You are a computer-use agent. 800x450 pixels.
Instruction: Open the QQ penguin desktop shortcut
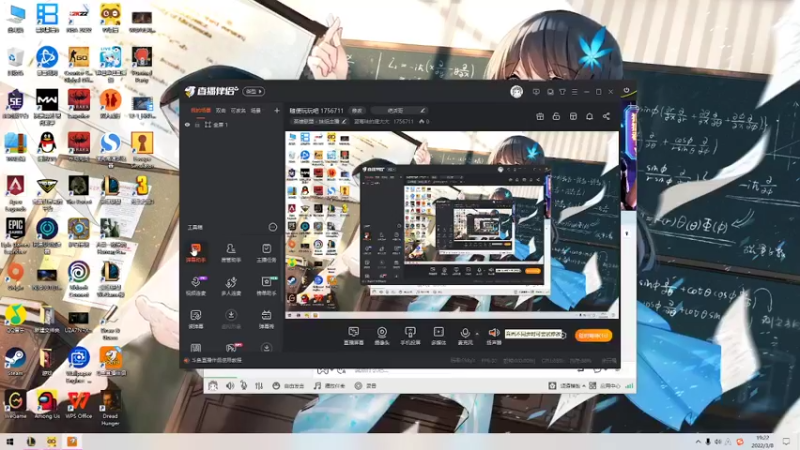[x=47, y=147]
